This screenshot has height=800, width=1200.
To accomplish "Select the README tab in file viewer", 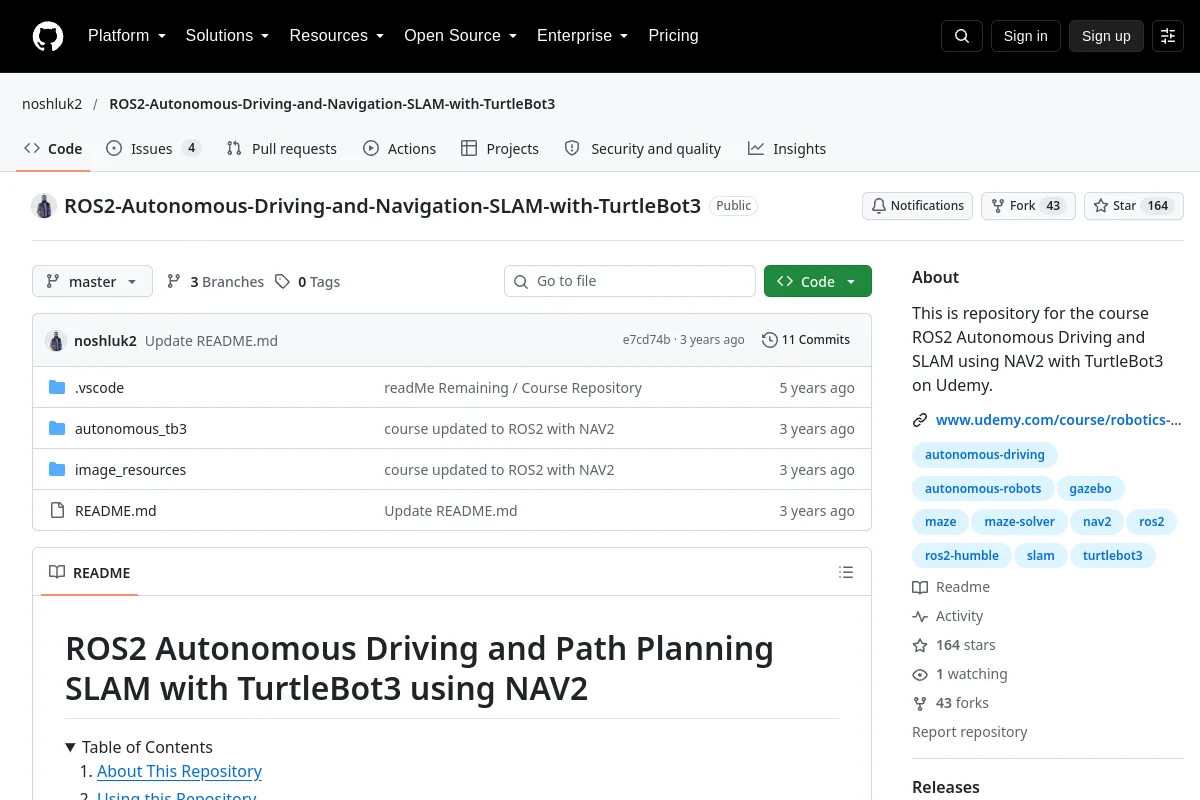I will pyautogui.click(x=90, y=573).
